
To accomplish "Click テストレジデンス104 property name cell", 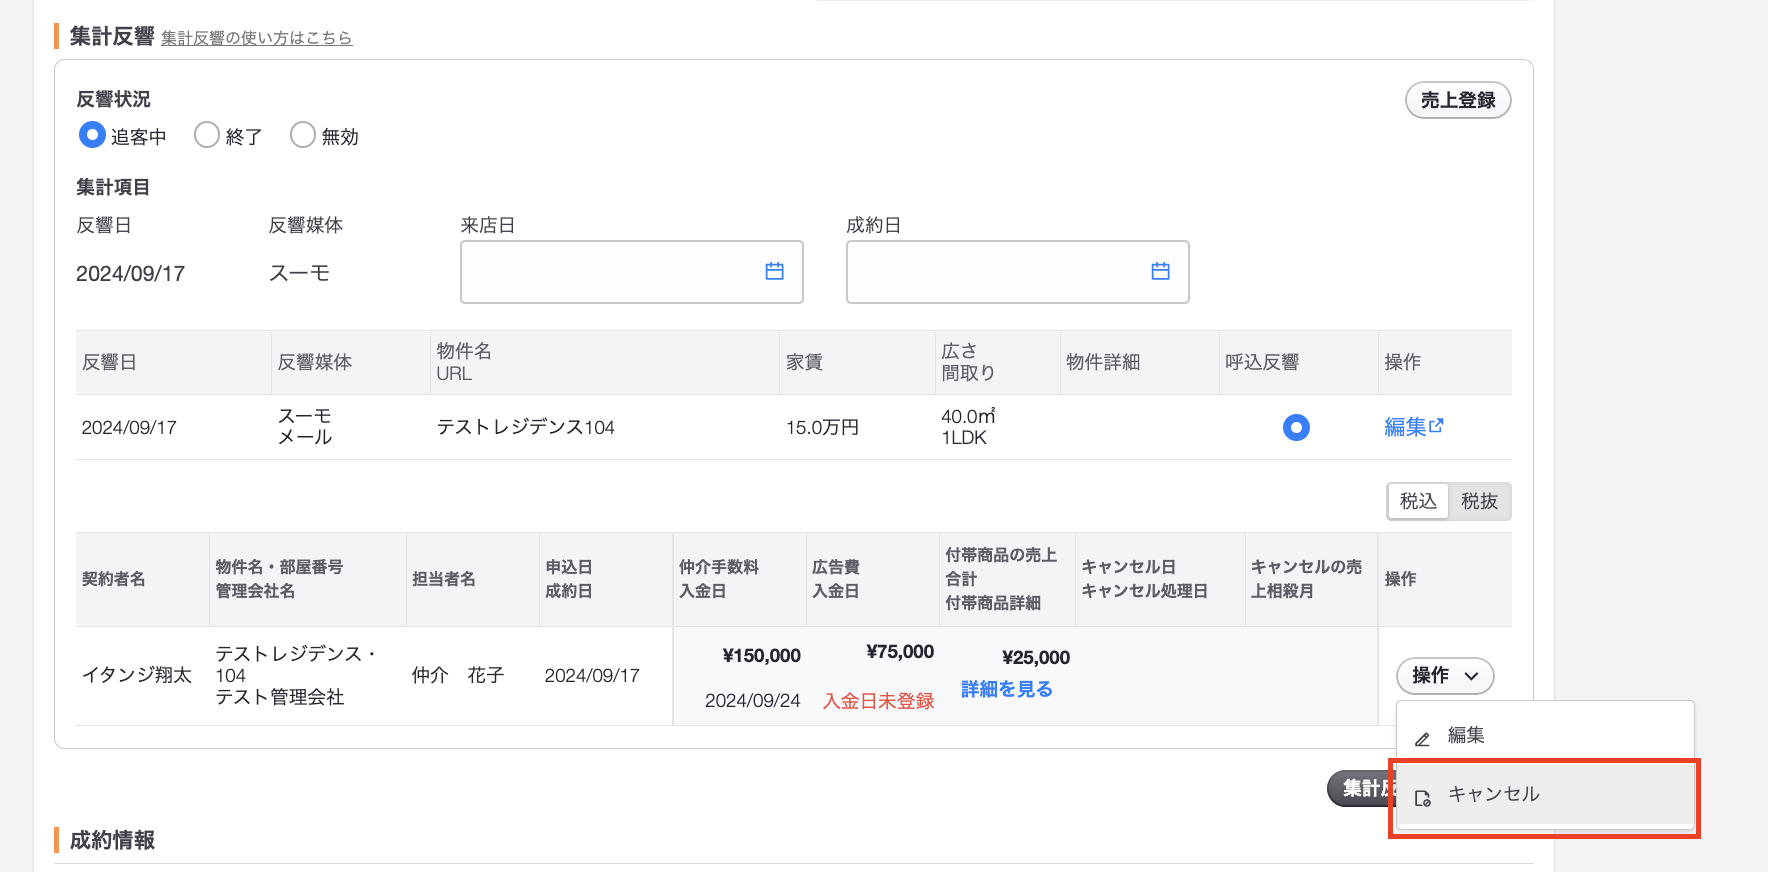I will pos(525,428).
